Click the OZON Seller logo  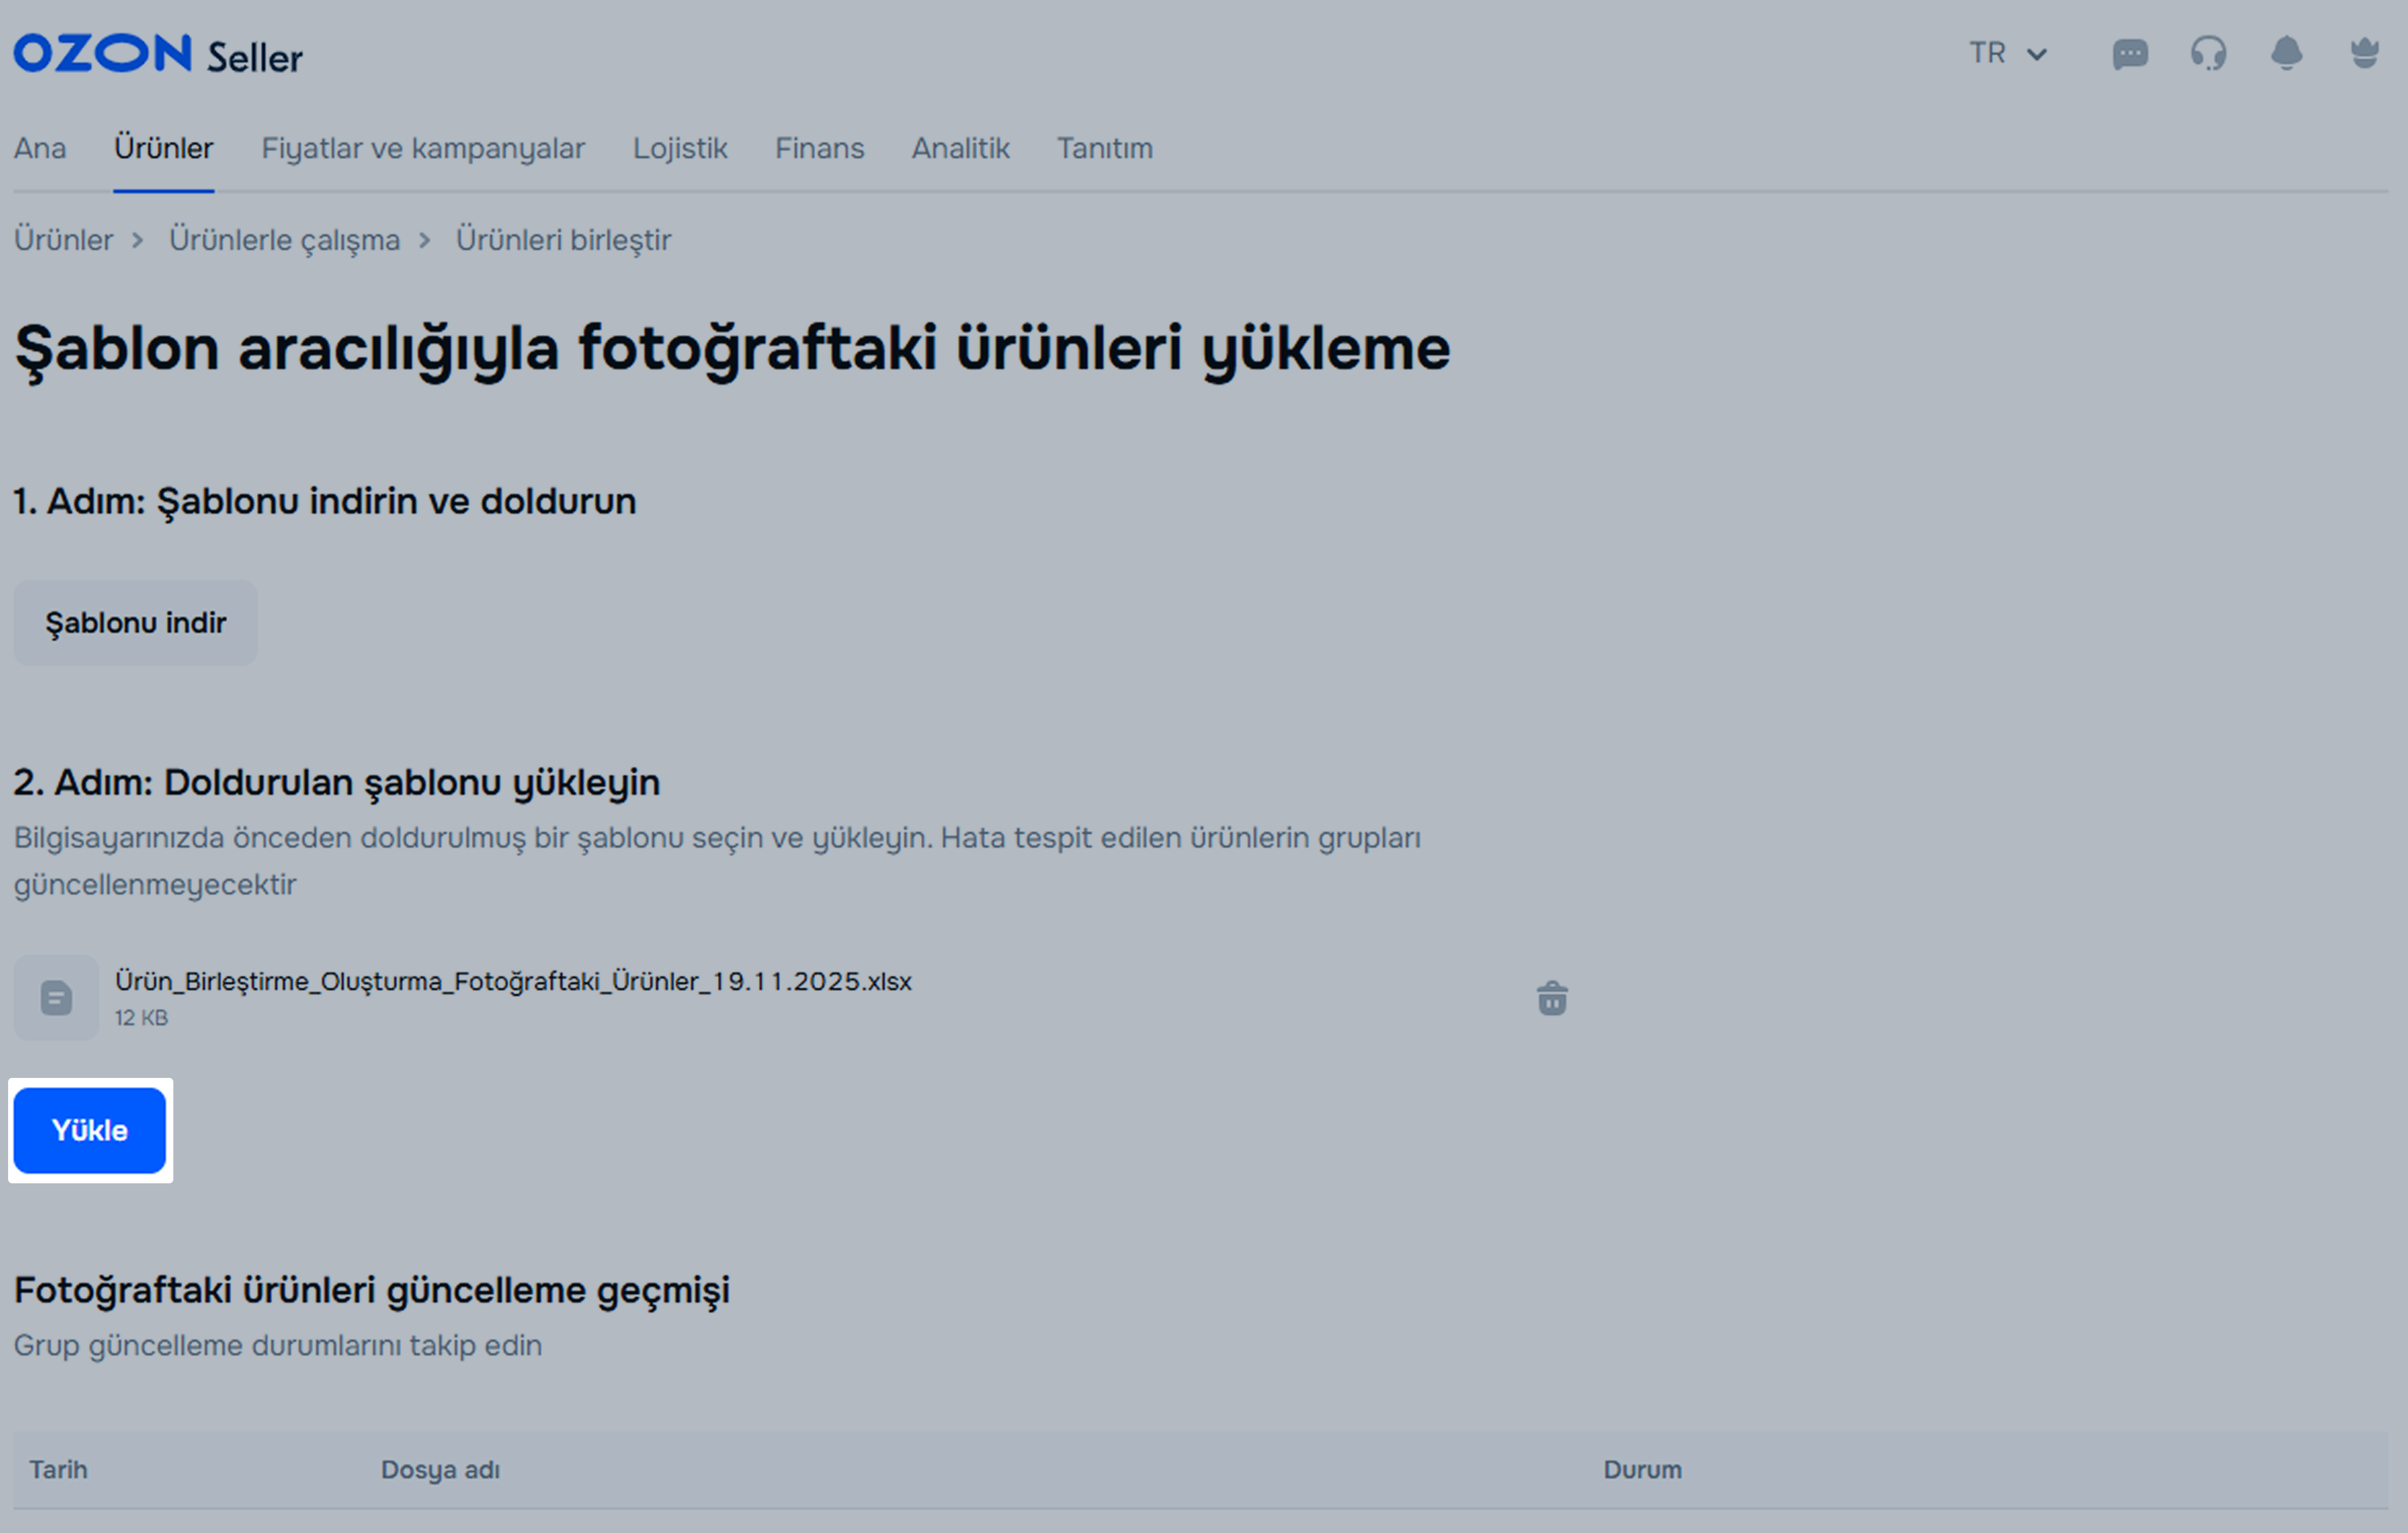[x=158, y=55]
